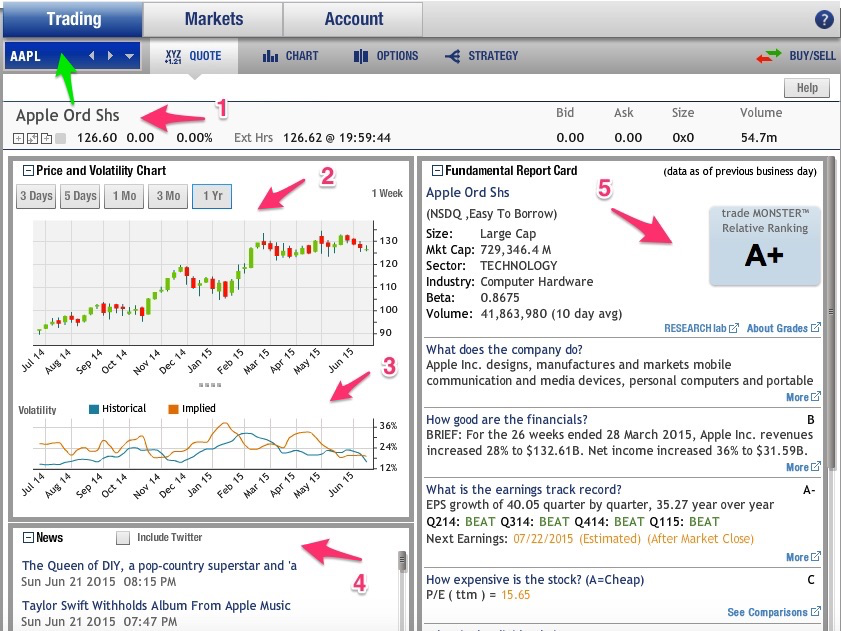Open the OPTIONS chain view
The image size is (841, 631).
point(386,56)
